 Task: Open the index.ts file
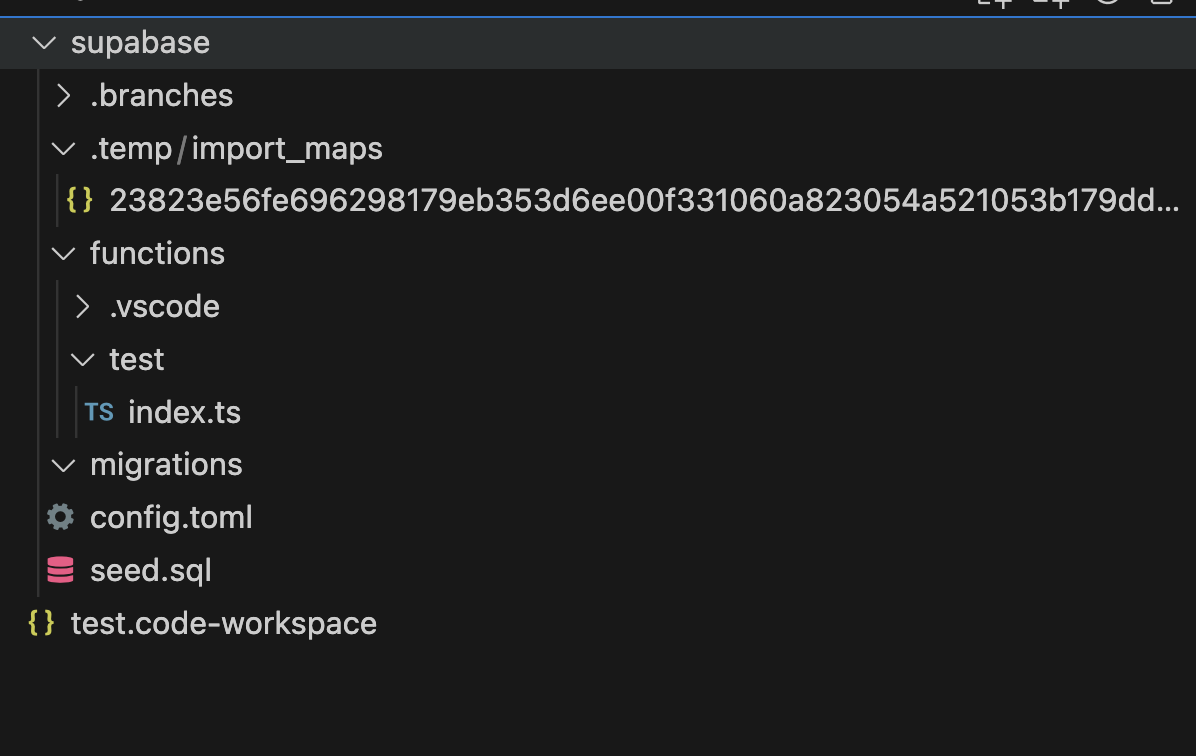(184, 411)
